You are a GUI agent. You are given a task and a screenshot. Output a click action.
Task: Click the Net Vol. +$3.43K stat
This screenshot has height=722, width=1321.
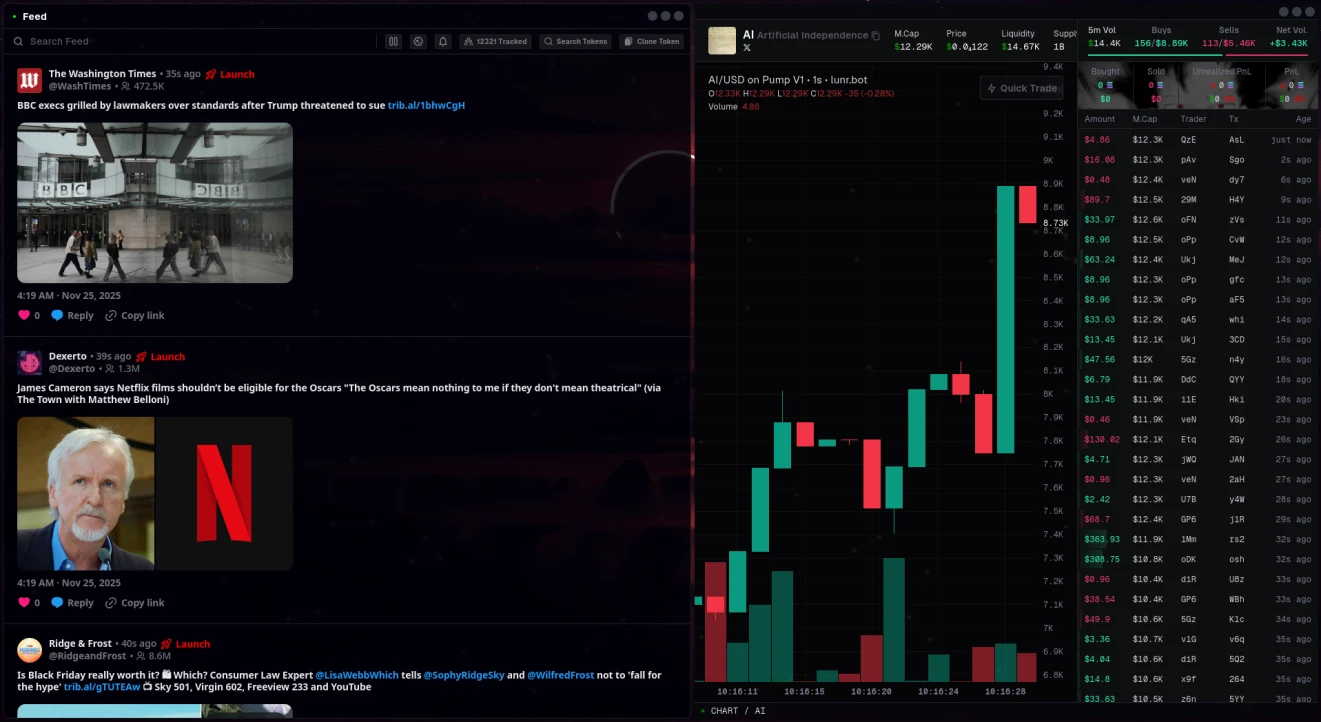click(x=1289, y=37)
